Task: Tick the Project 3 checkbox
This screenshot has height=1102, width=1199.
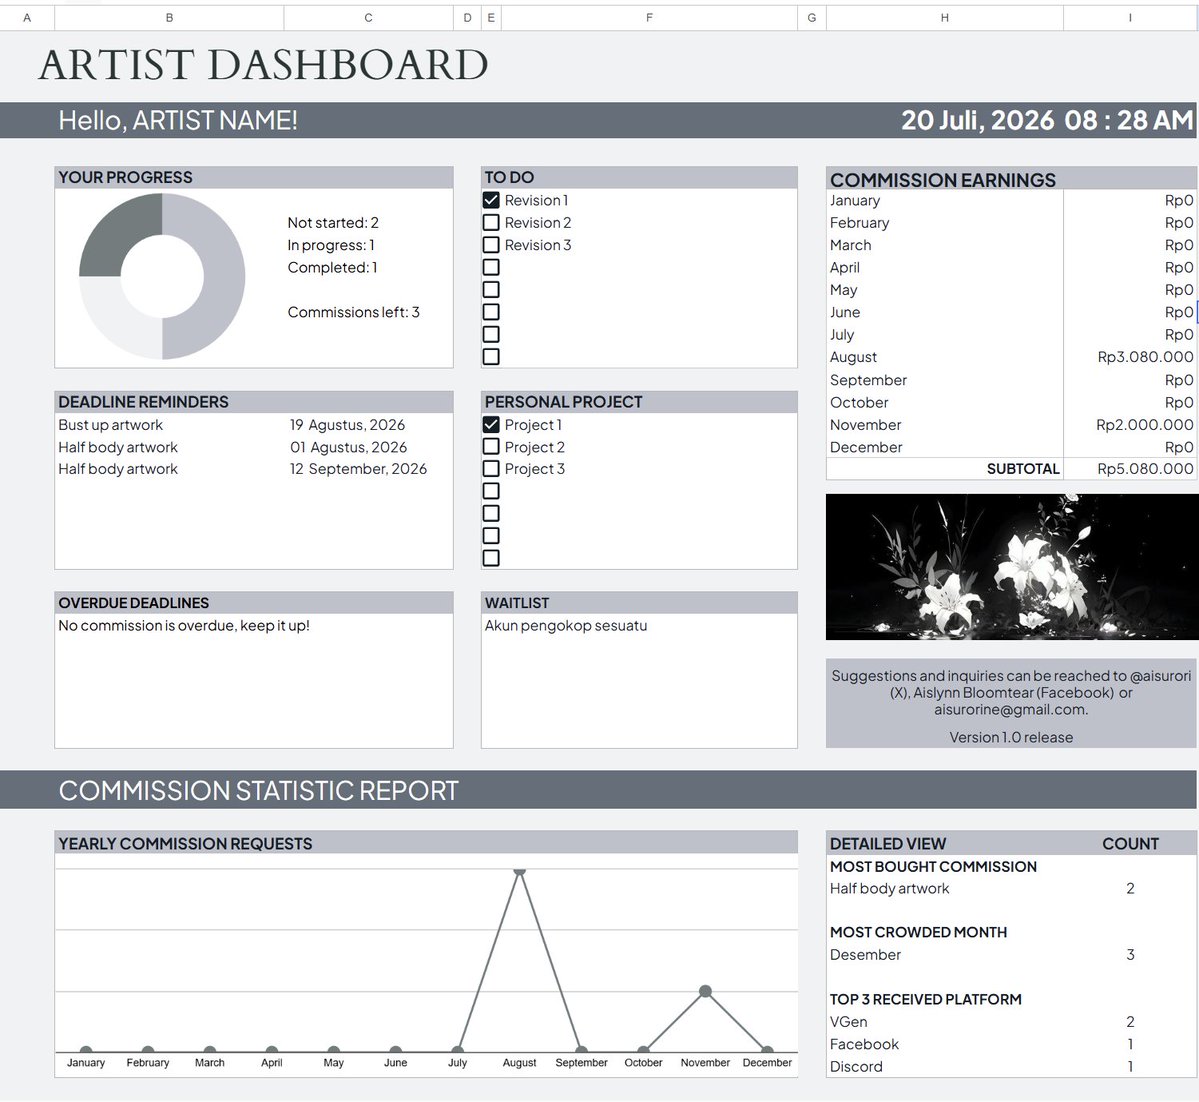Action: tap(491, 469)
